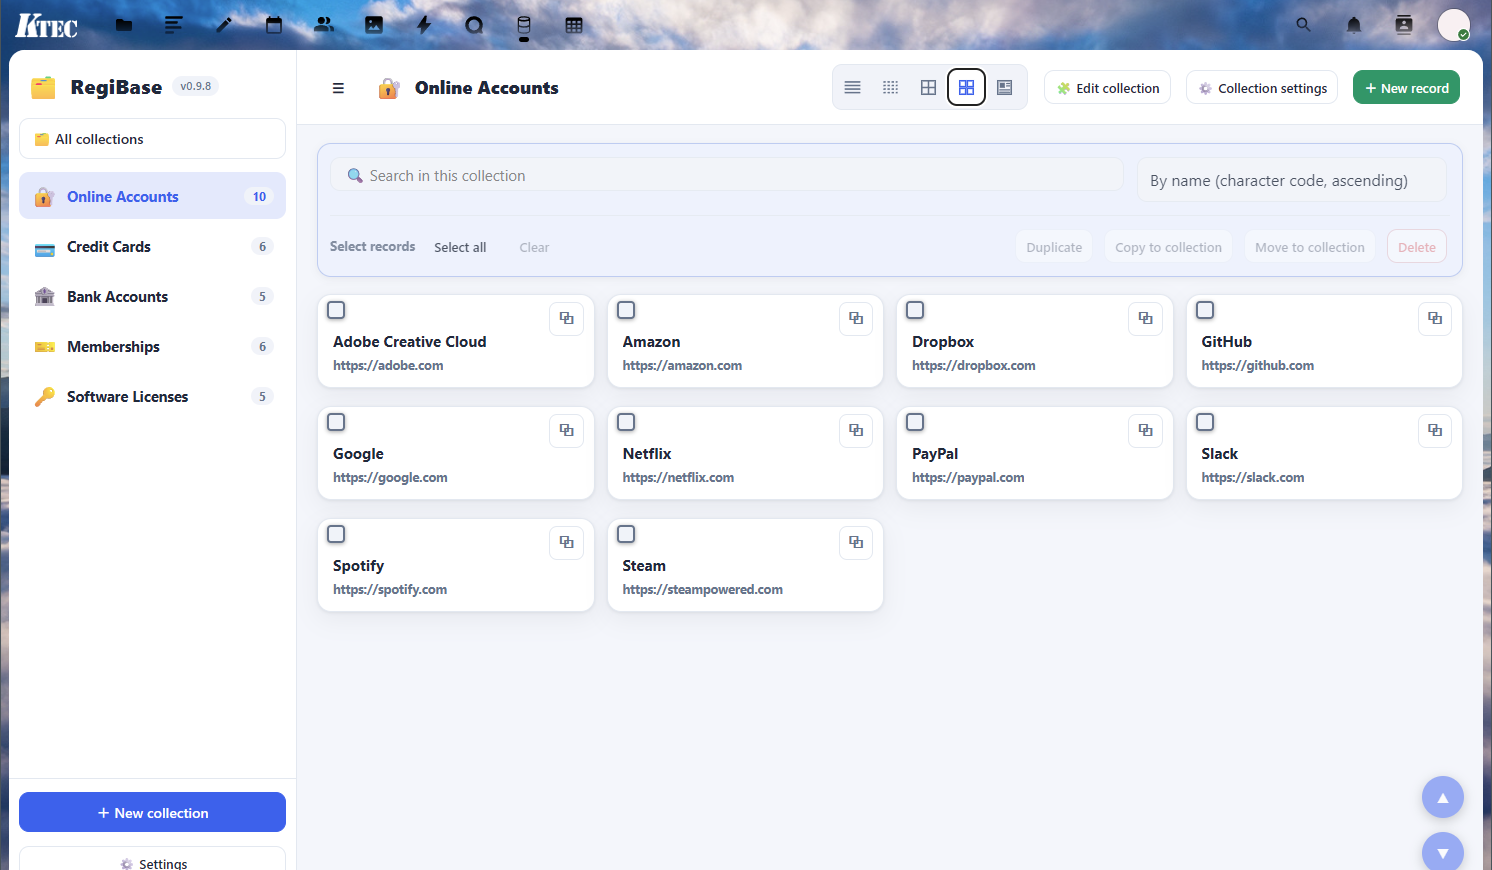
Task: Check the Amazon record checkbox
Action: coord(626,310)
